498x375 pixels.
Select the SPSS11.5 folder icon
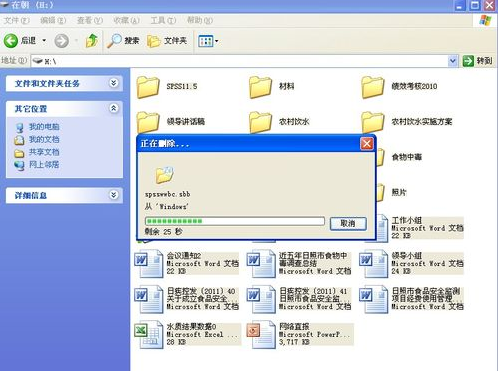[148, 87]
